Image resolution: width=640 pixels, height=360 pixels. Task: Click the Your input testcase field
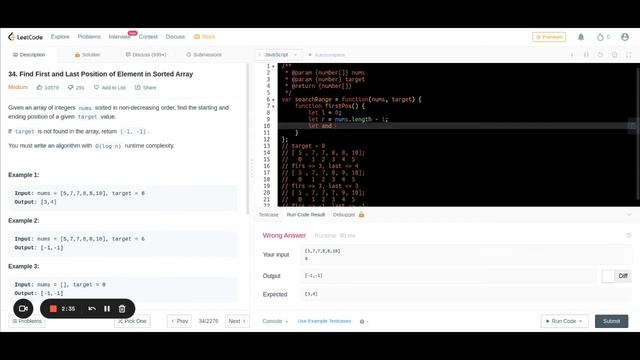tap(466, 255)
